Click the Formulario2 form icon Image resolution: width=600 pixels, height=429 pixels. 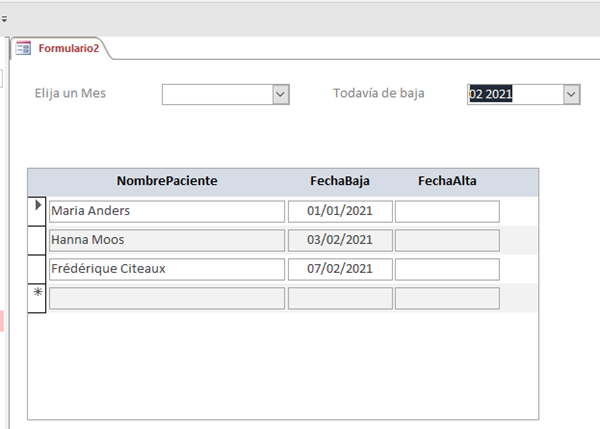point(23,48)
